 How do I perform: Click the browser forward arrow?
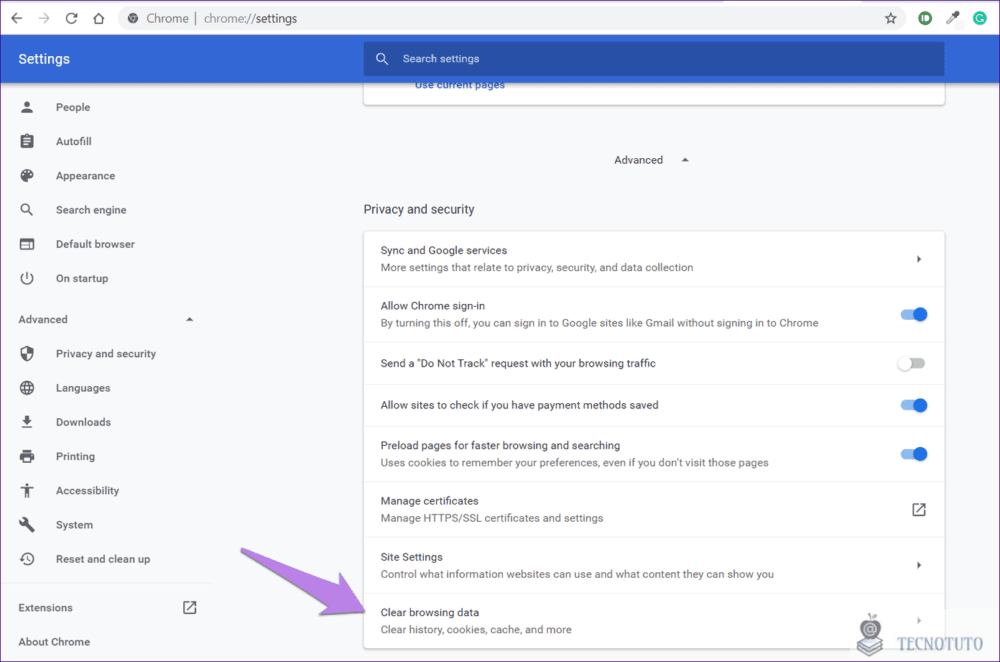44,18
